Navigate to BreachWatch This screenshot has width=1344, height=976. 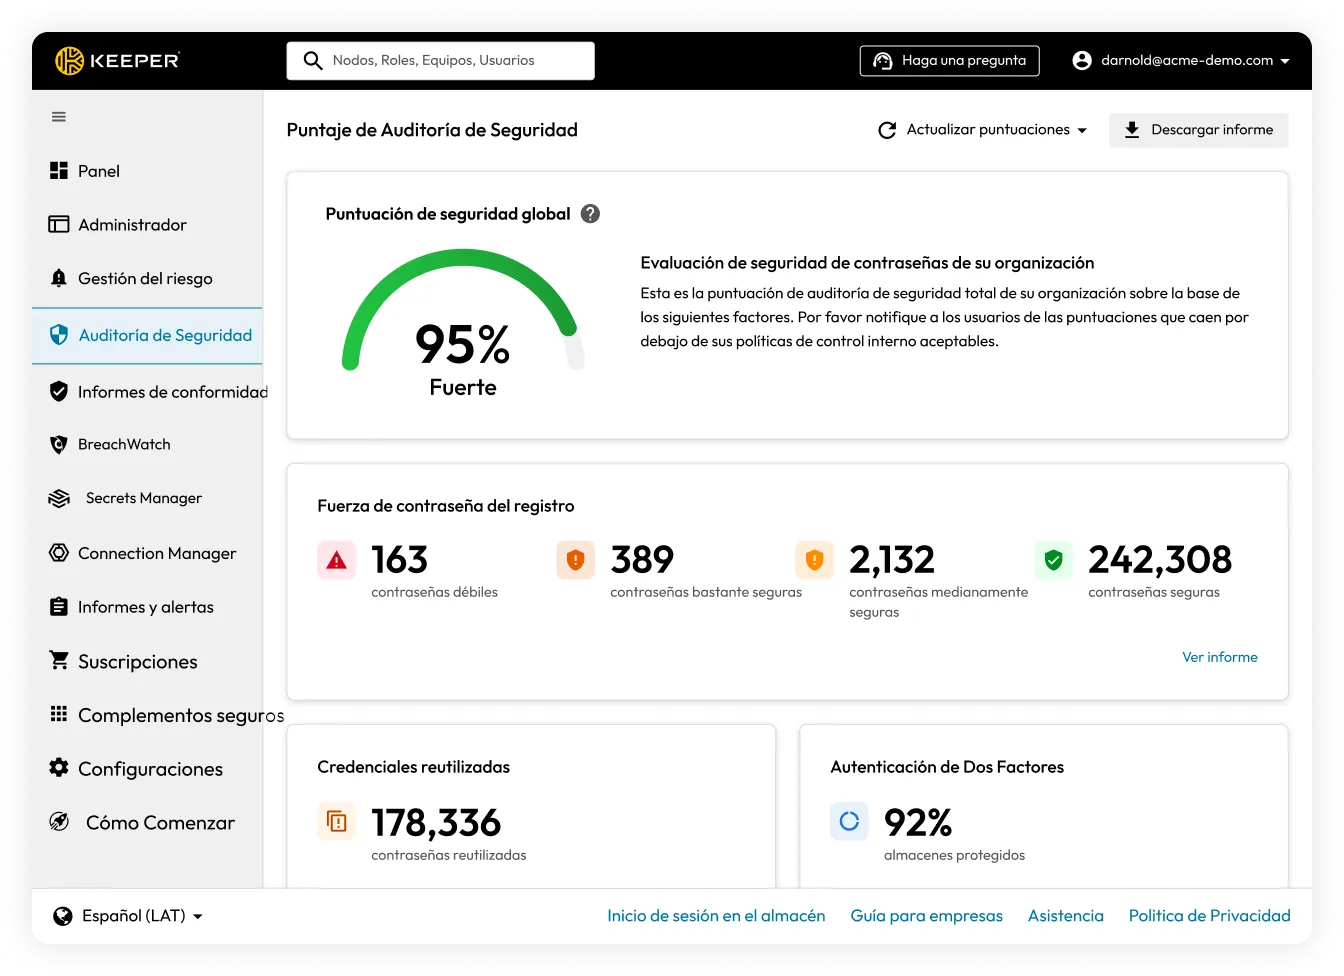pyautogui.click(x=148, y=444)
